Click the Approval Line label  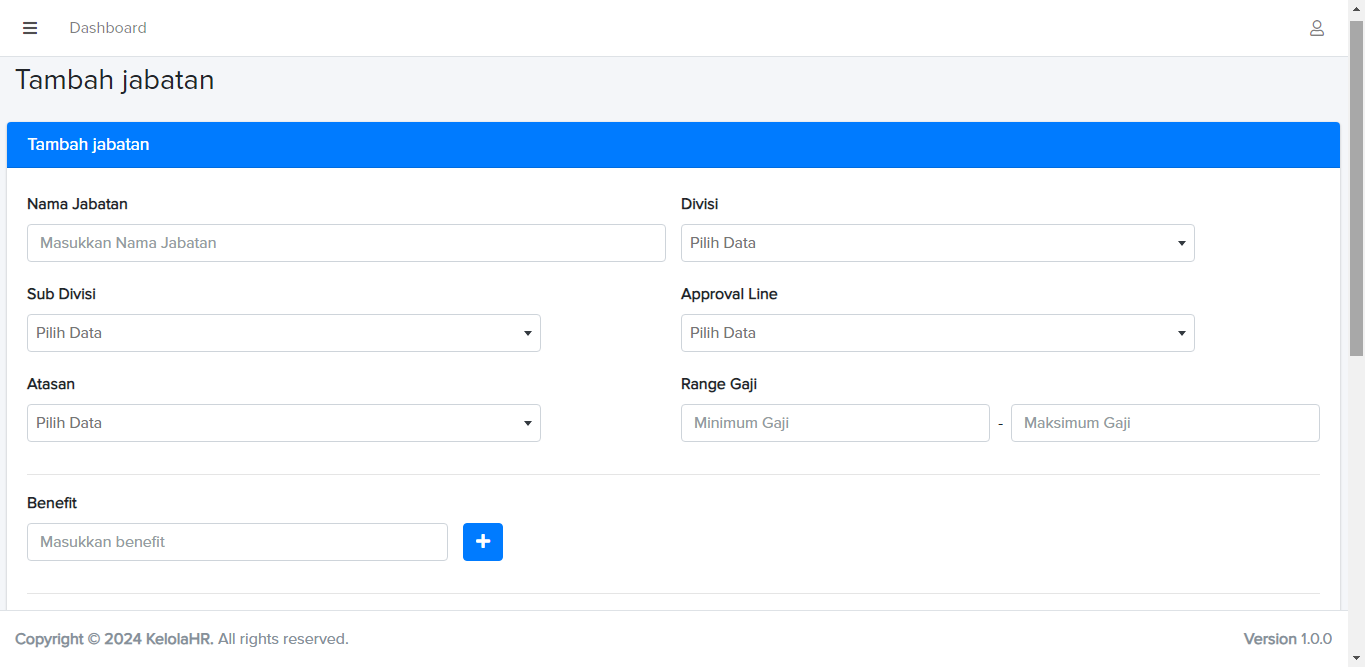tap(729, 294)
